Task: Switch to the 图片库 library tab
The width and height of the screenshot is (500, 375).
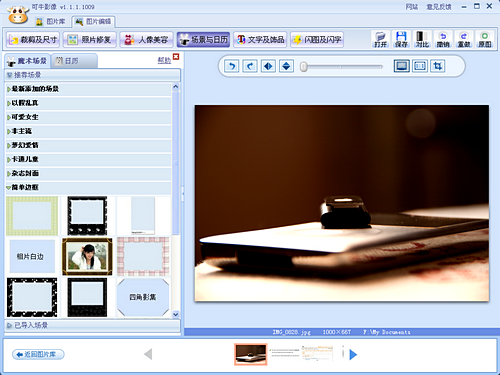Action: coord(51,22)
